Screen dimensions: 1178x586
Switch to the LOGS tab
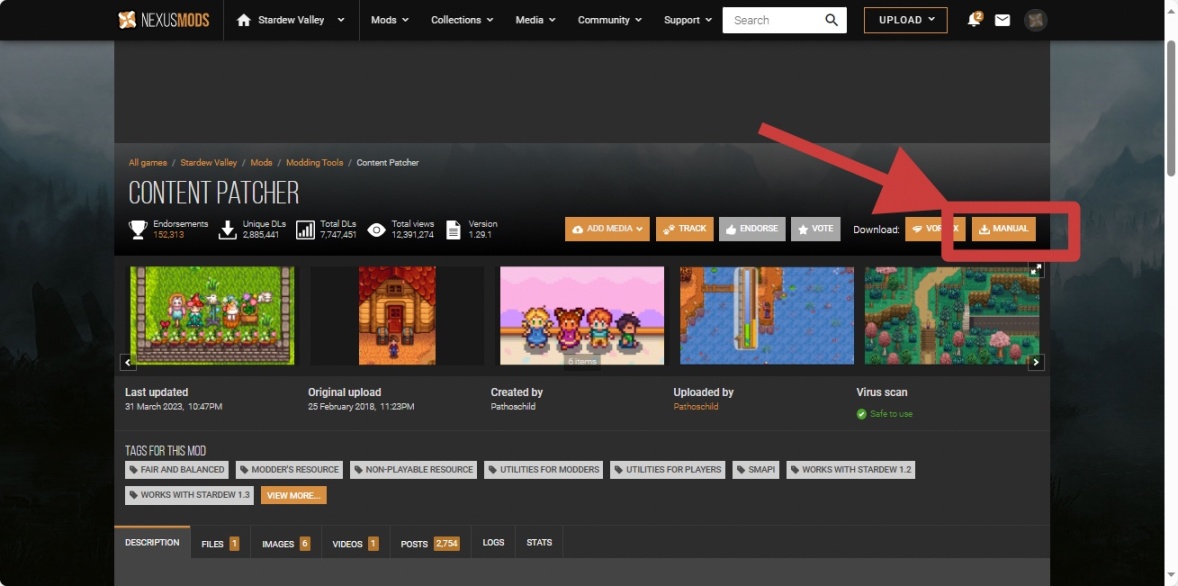(x=494, y=543)
